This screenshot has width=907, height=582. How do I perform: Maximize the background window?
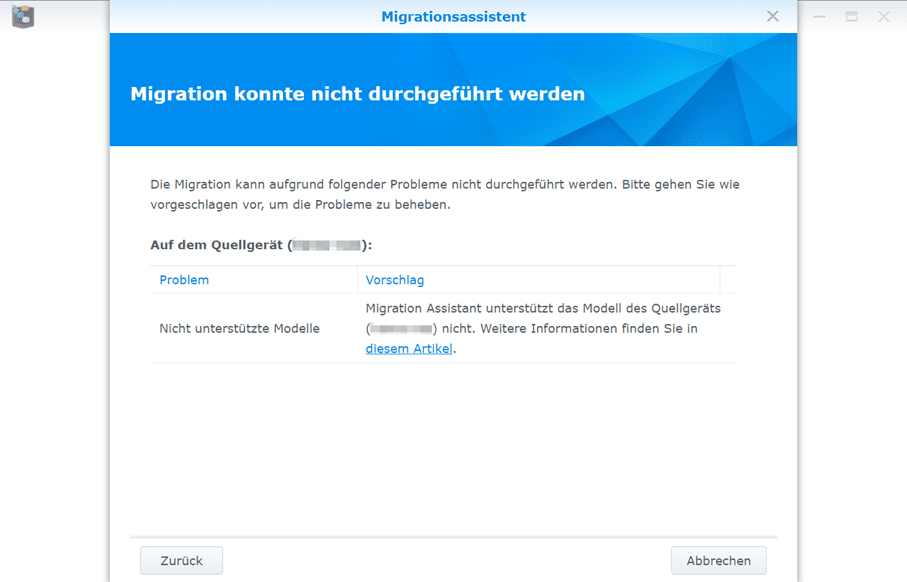[x=851, y=17]
